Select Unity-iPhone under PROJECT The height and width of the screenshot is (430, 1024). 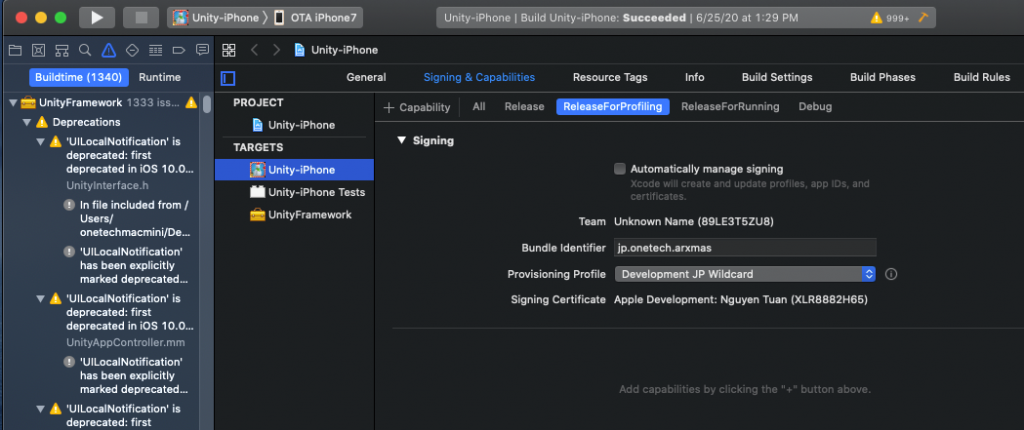(293, 125)
